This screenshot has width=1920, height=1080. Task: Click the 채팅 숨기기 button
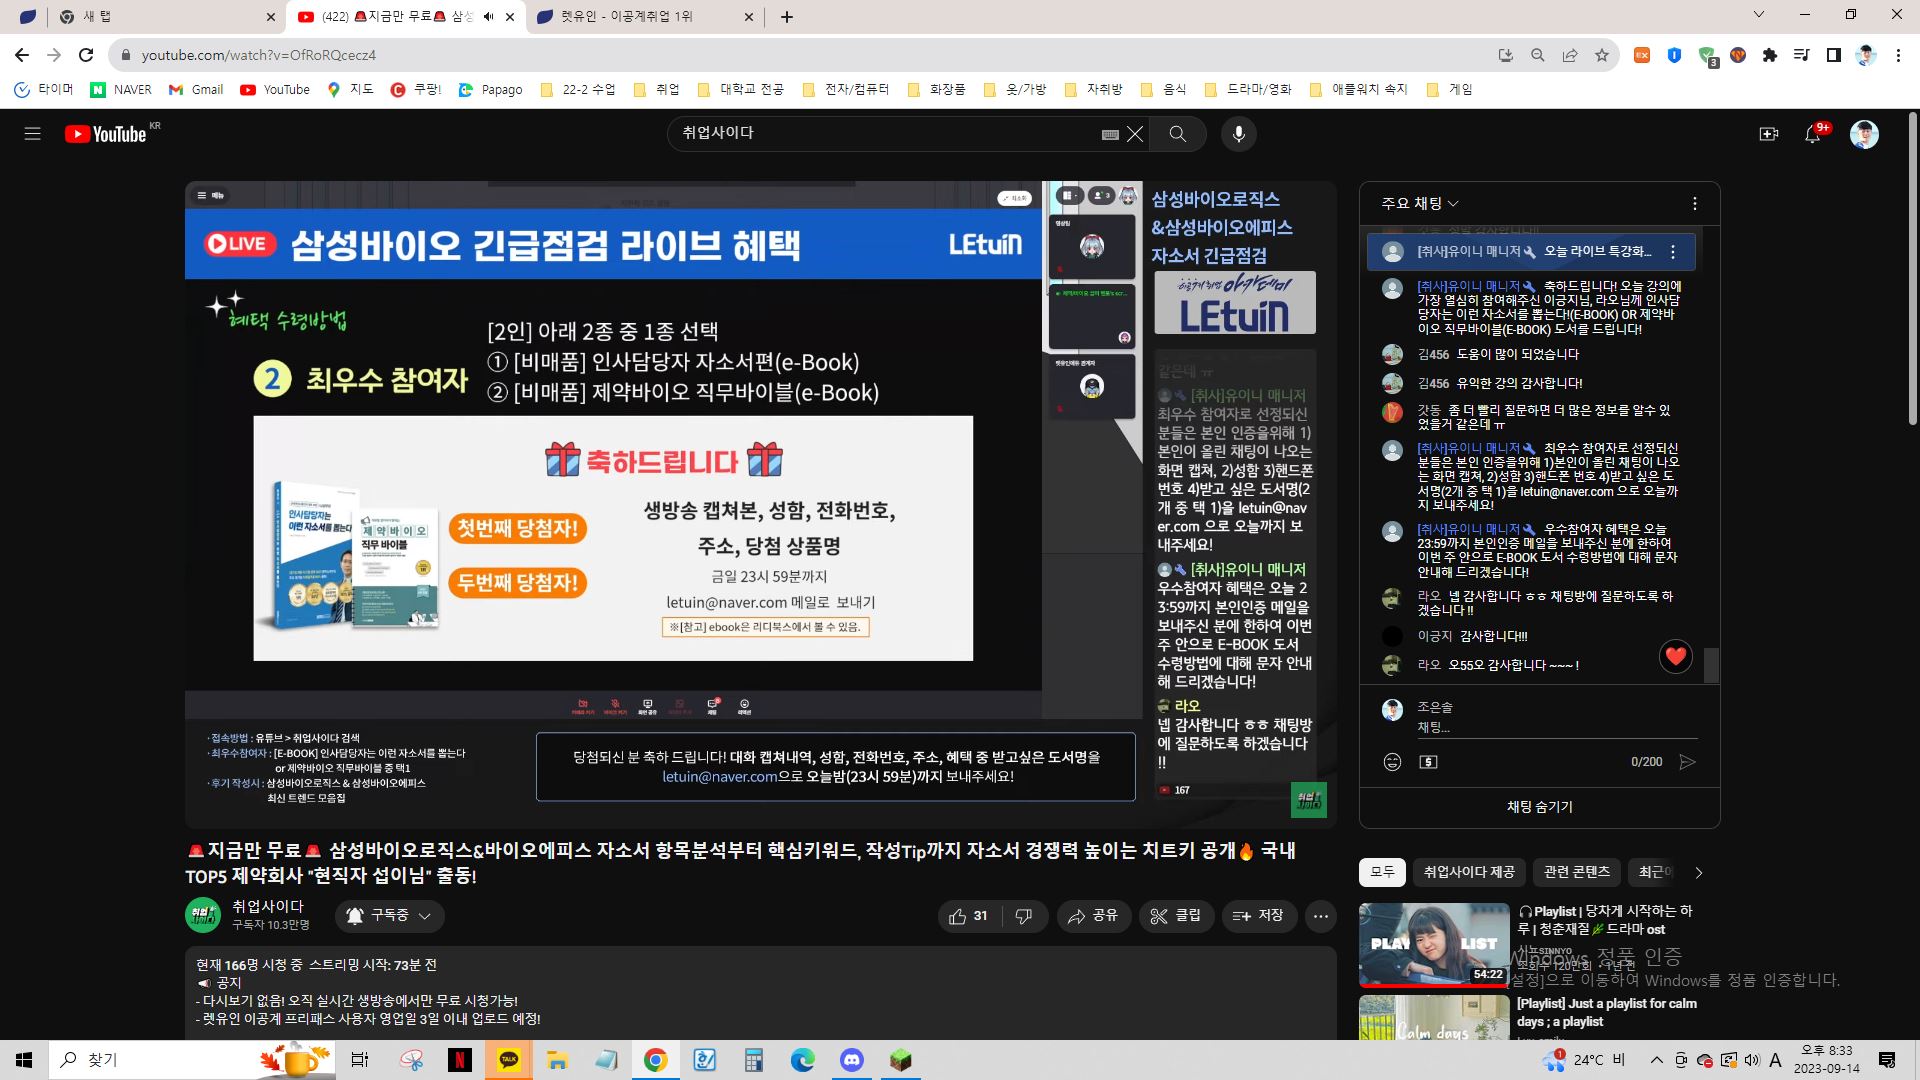tap(1539, 807)
